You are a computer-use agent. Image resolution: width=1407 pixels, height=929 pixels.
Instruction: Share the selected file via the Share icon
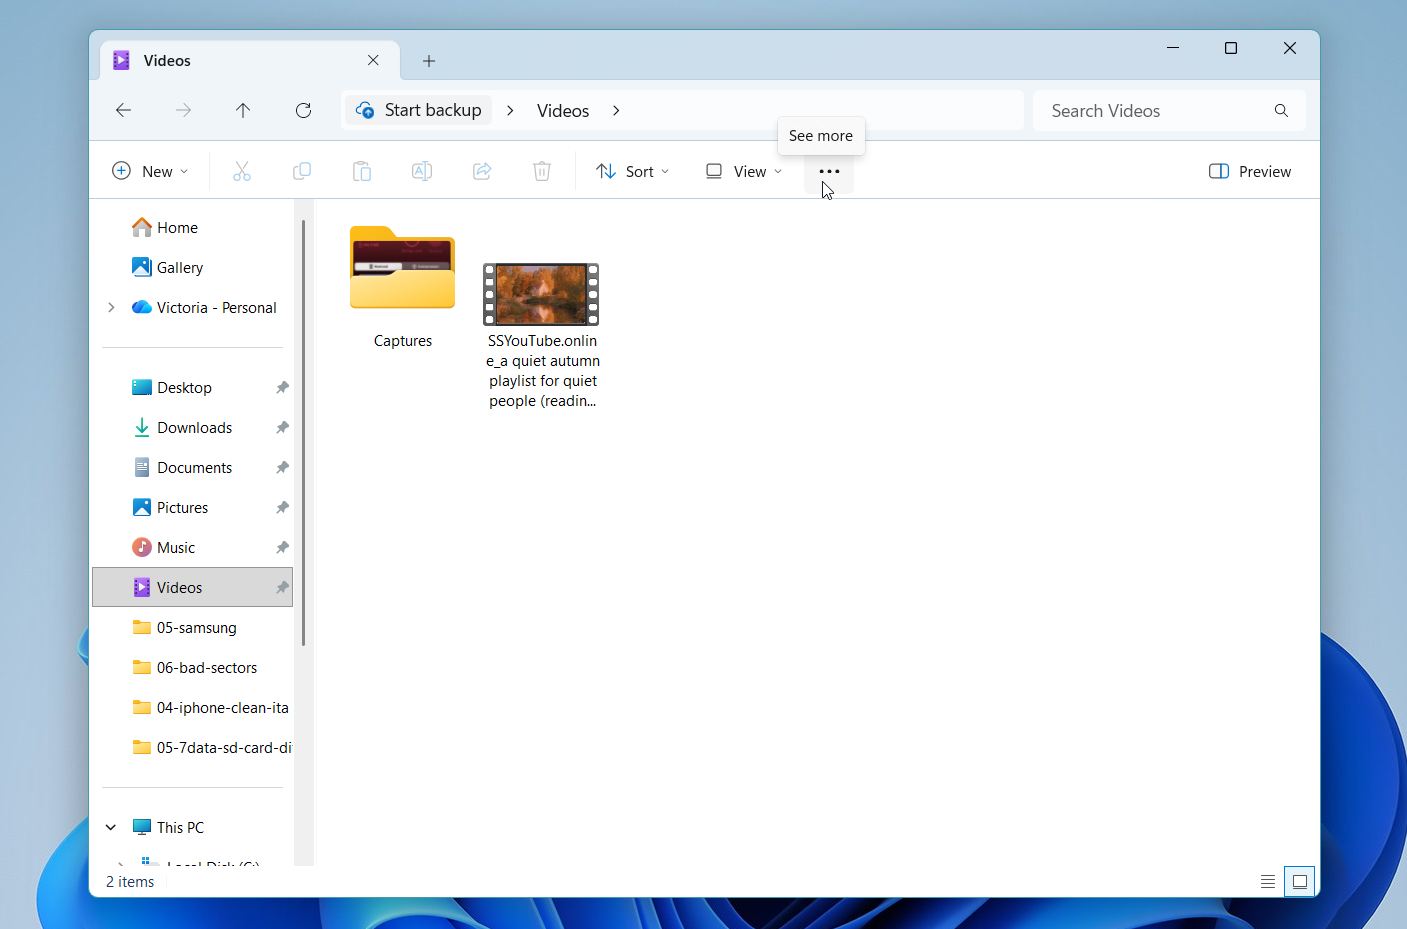point(481,170)
